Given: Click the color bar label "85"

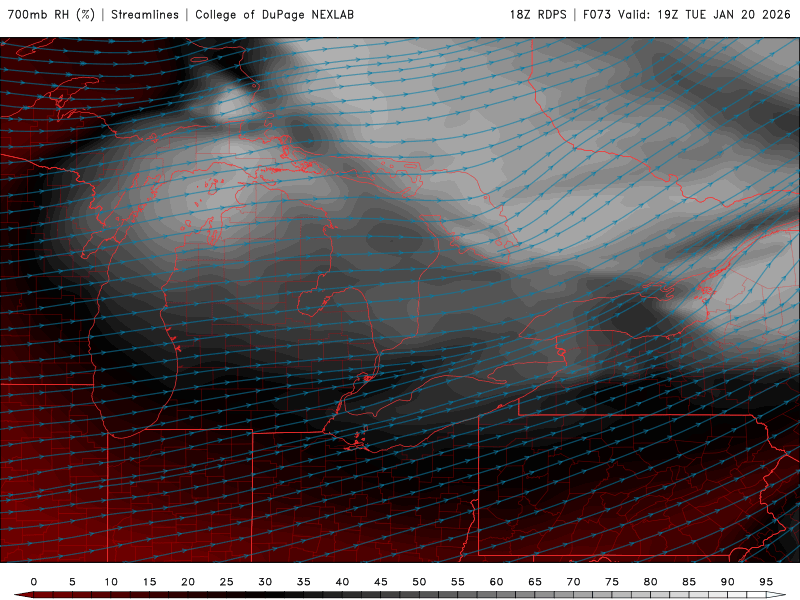Looking at the screenshot, I should [x=689, y=582].
